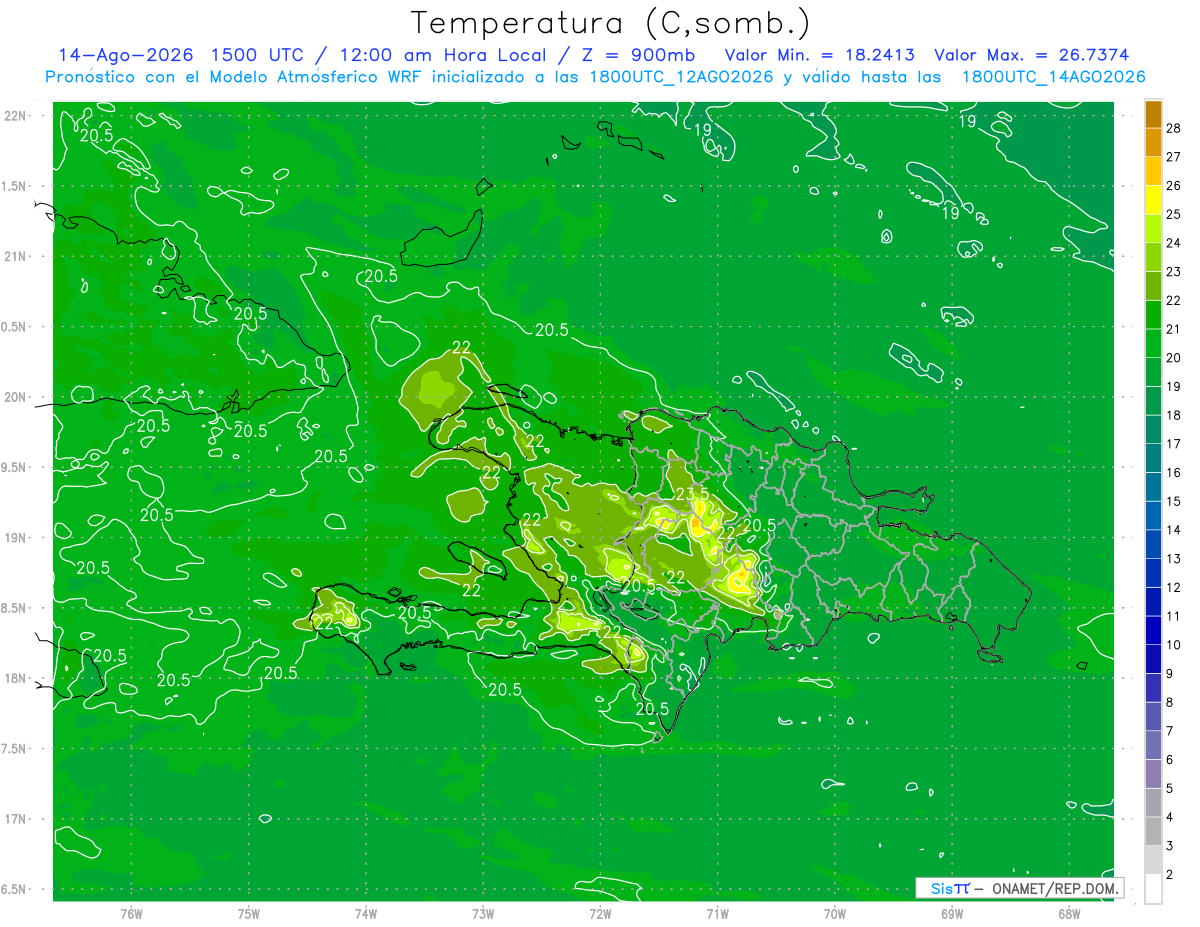The image size is (1200, 927).
Task: Select the "Z = 900mb" pressure level text
Action: pyautogui.click(x=640, y=55)
